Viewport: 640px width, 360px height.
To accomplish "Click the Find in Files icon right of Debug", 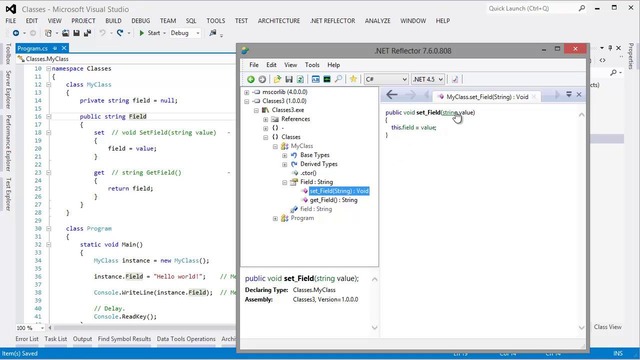I will [x=213, y=33].
